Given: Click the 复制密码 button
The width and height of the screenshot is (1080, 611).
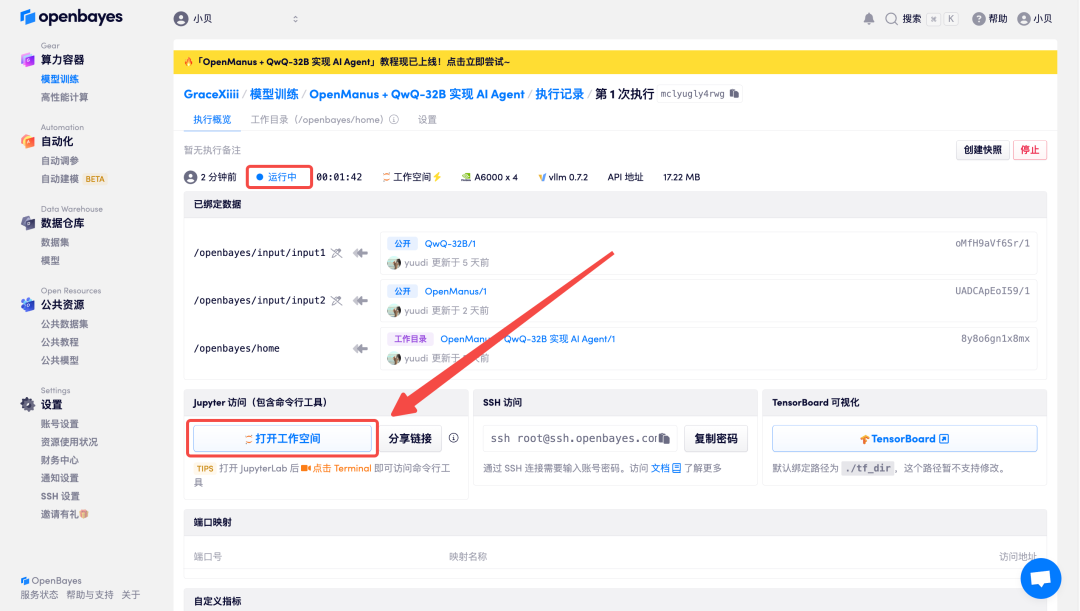Looking at the screenshot, I should click(716, 438).
